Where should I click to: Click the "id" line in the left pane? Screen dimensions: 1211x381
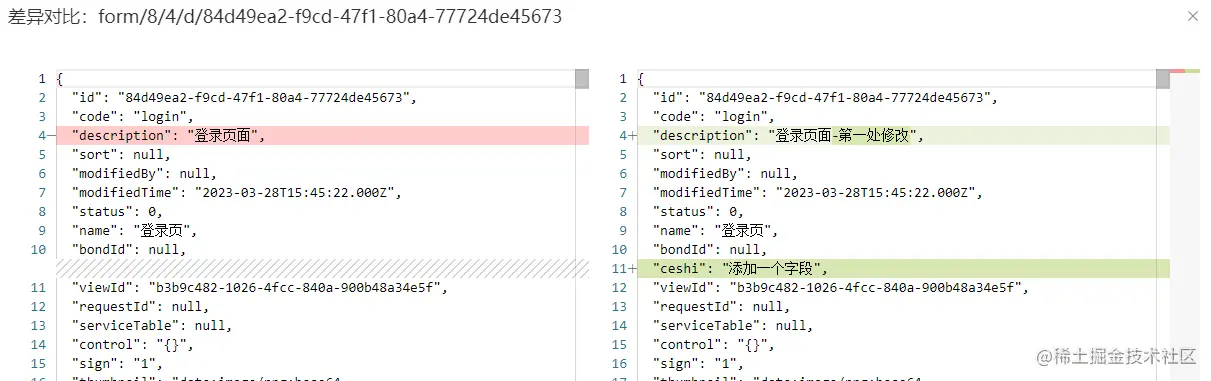(x=243, y=97)
